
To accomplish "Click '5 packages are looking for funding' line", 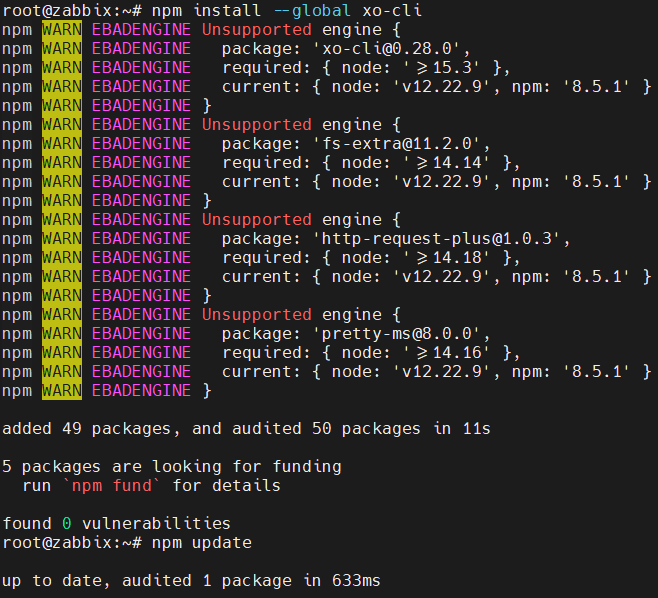I will coord(171,466).
